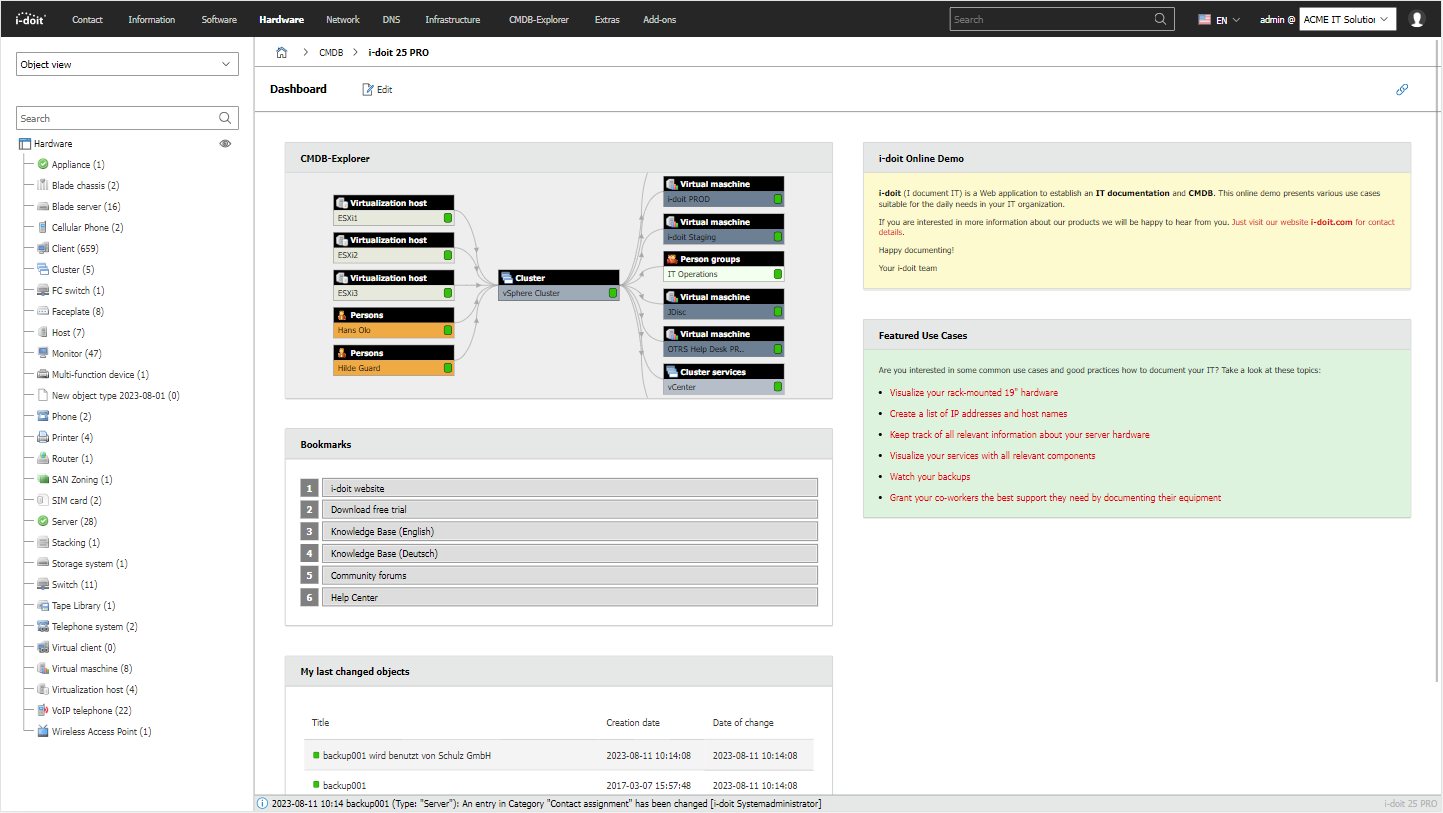Click the SAN Zoning icon

(43, 479)
